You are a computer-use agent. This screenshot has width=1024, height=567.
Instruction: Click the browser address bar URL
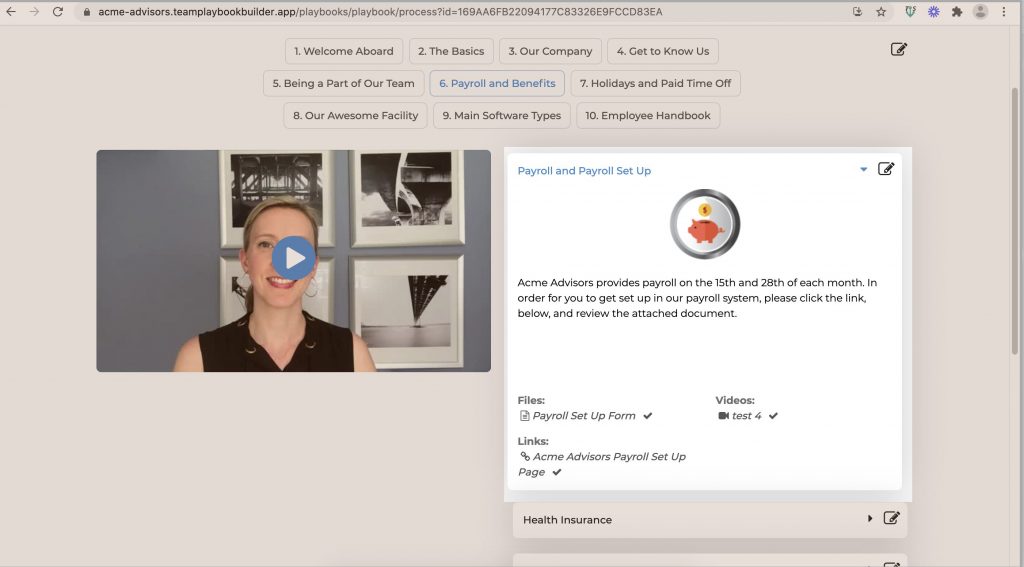coord(380,12)
